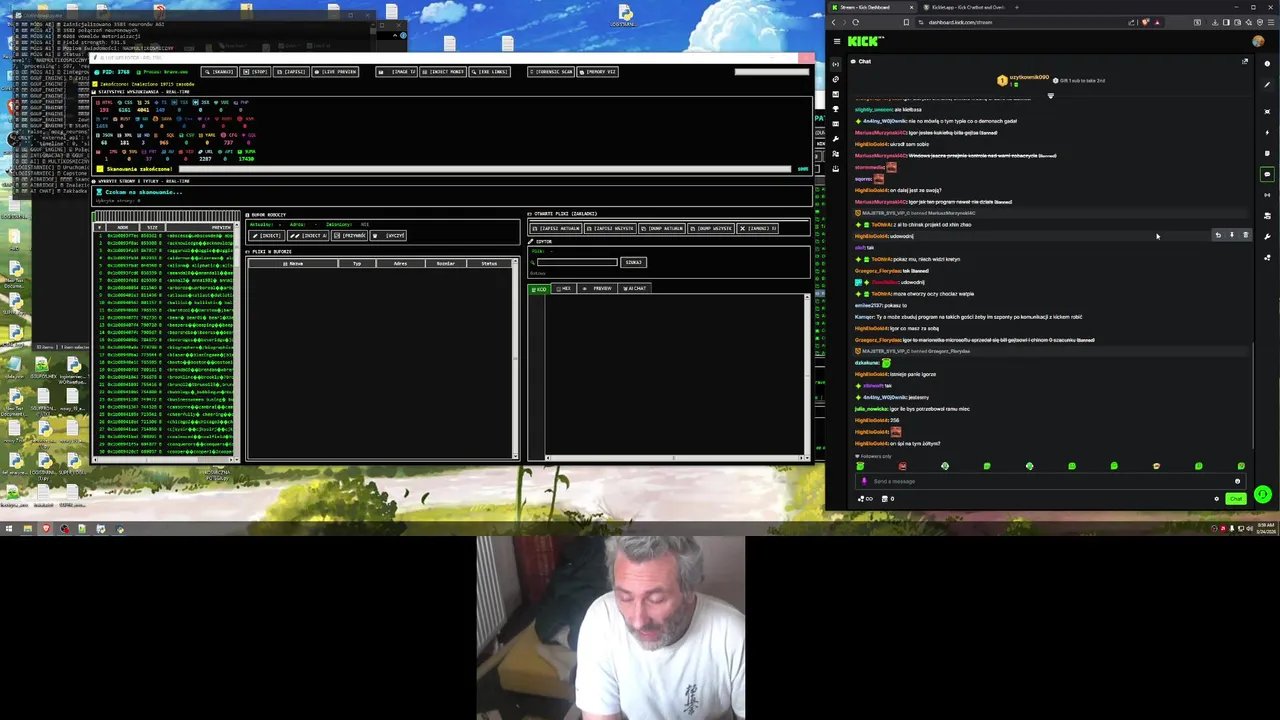Sort buffer files by Status column
This screenshot has width=1280, height=720.
click(x=490, y=263)
